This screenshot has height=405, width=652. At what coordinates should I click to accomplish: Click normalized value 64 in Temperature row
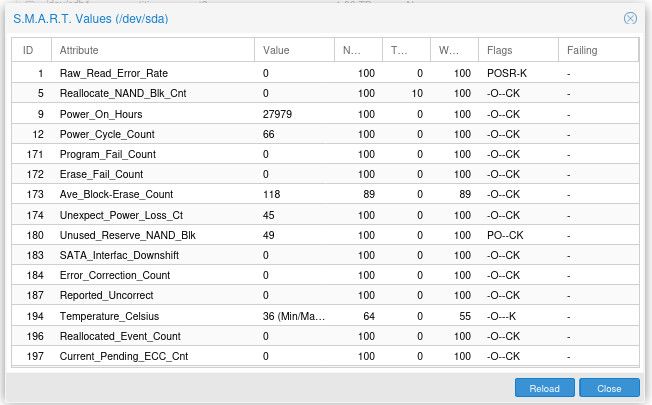click(x=369, y=316)
